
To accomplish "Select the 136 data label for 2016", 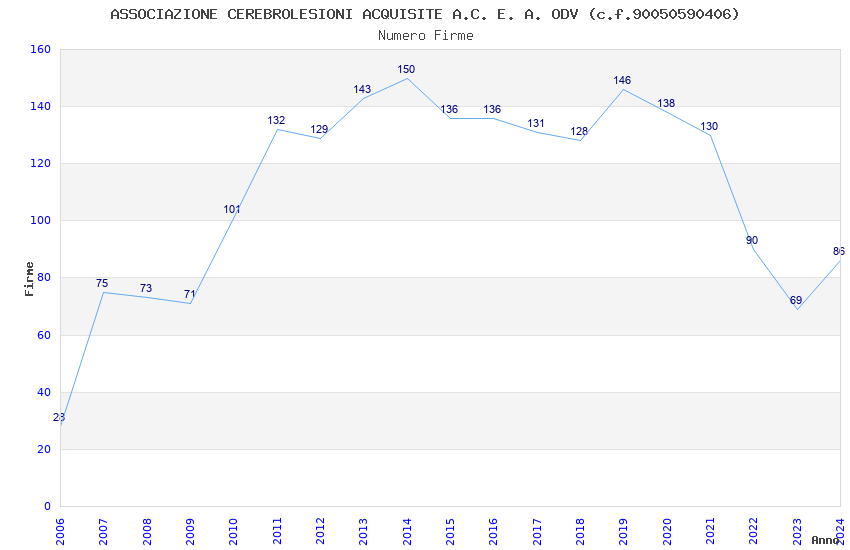I will click(492, 109).
